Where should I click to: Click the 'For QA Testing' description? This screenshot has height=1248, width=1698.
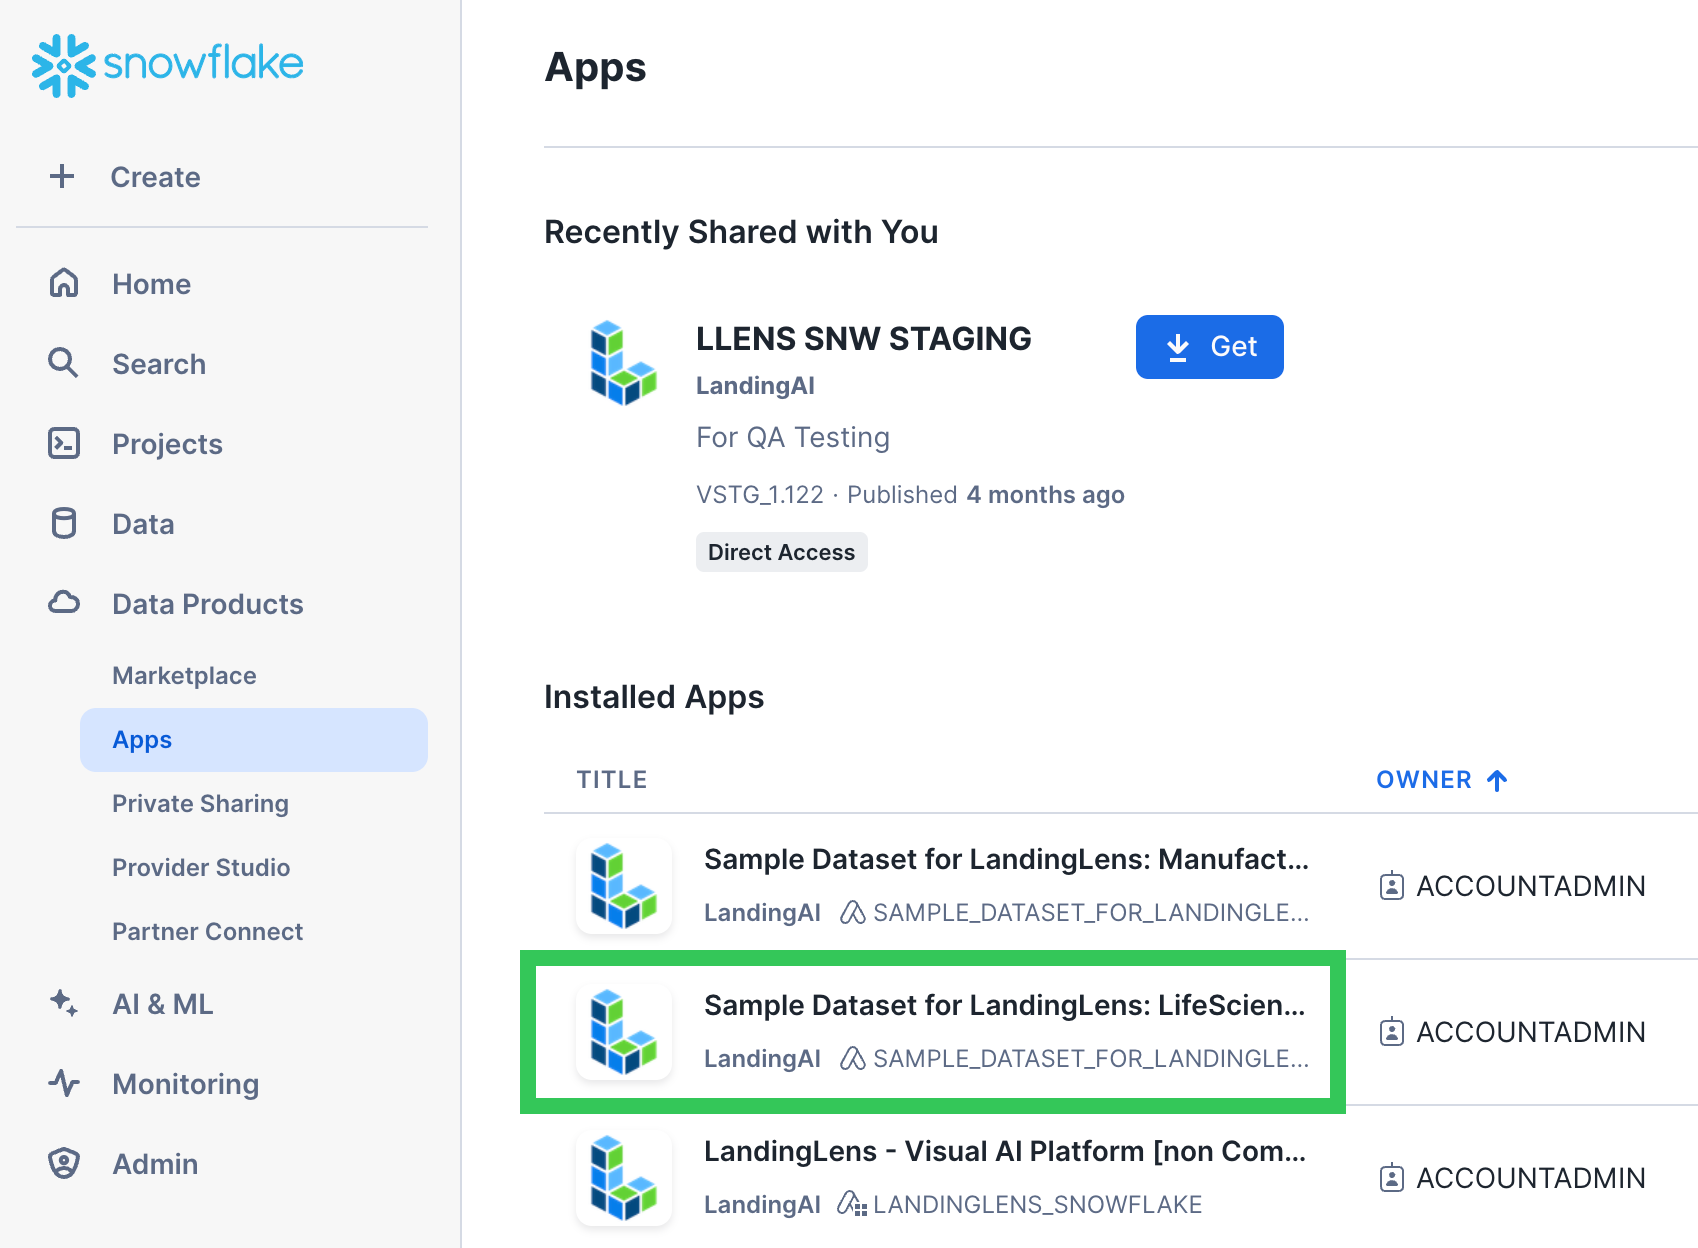pos(793,438)
